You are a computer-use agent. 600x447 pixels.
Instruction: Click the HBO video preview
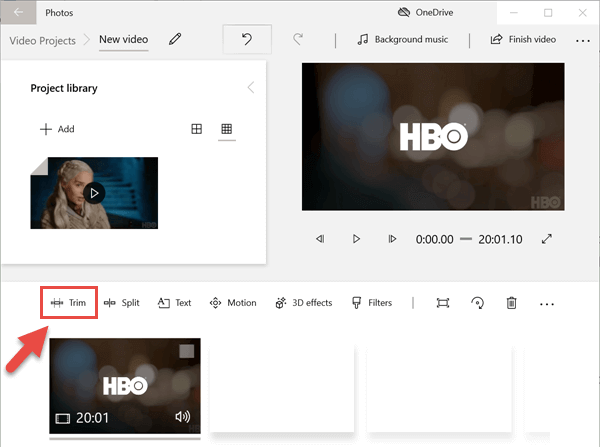[x=433, y=137]
